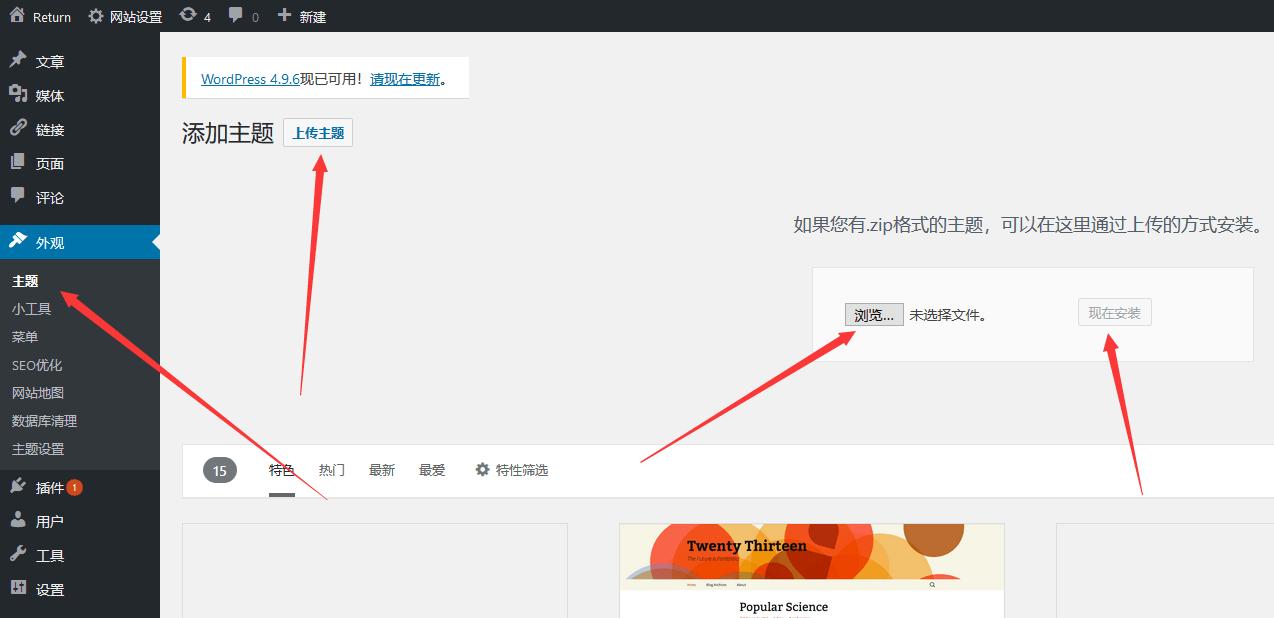
Task: Open the Twenty Thirteen theme thumbnail
Action: tap(811, 570)
